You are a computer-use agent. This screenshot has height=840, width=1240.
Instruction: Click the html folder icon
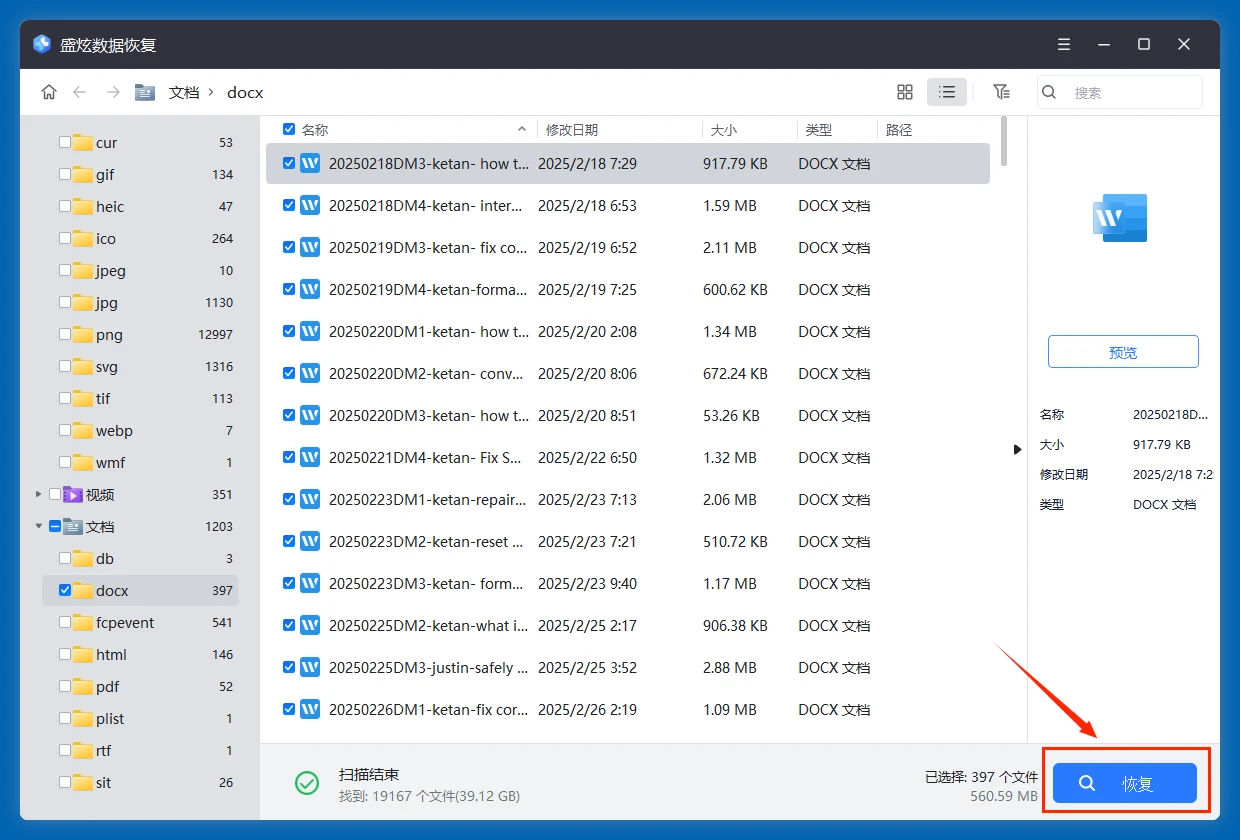click(82, 655)
